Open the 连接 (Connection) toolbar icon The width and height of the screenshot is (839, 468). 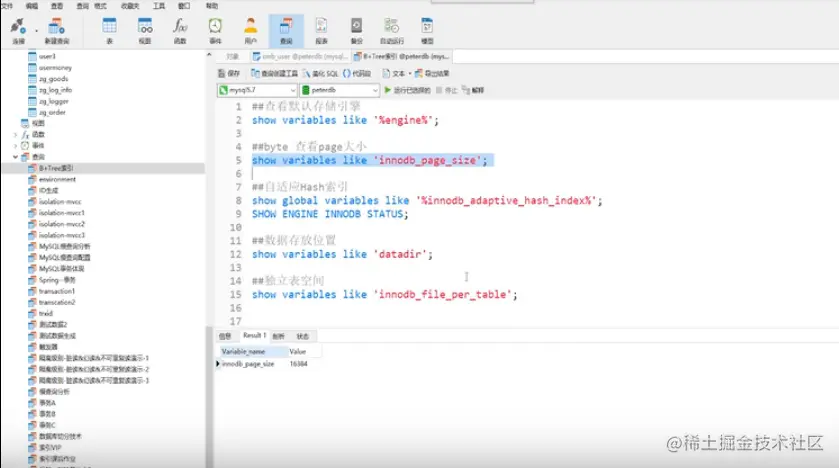pos(18,30)
